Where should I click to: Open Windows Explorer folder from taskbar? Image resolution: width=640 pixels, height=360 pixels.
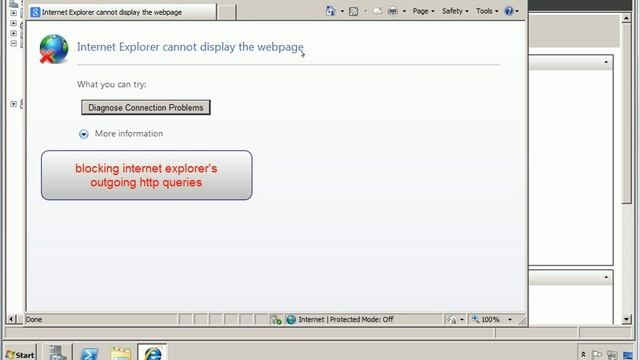[x=120, y=353]
